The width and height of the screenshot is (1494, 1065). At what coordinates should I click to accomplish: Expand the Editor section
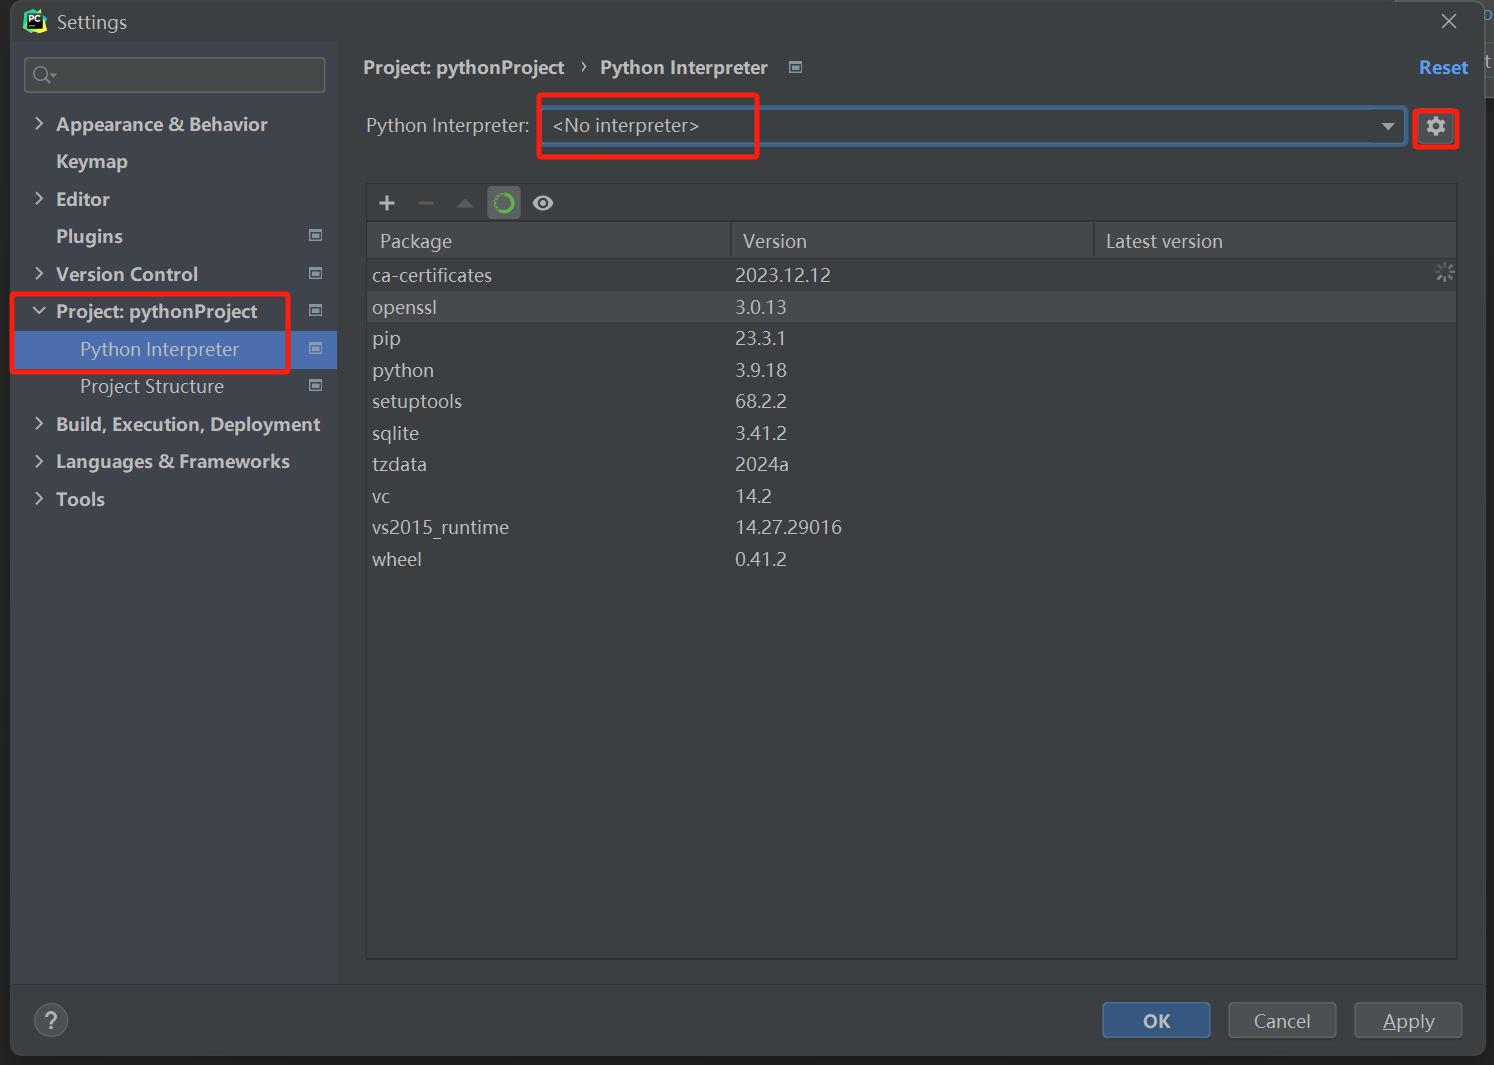39,198
